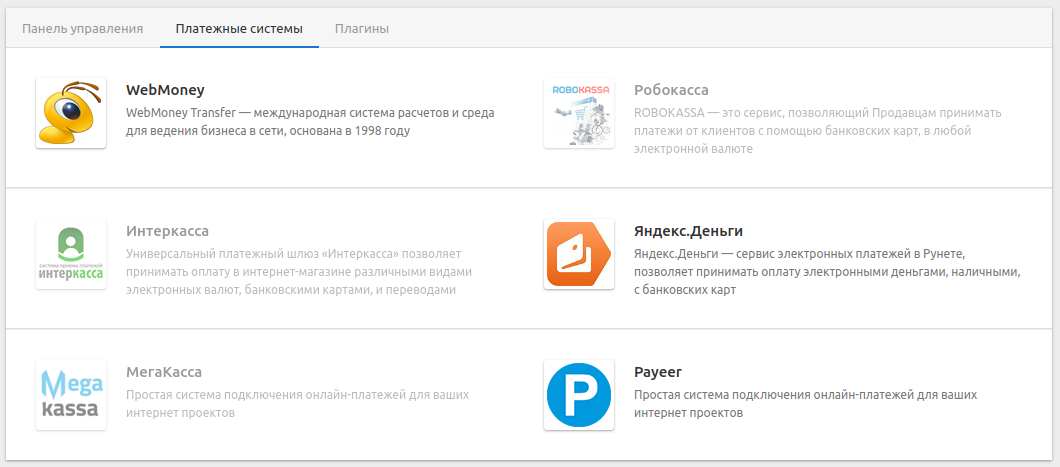Select the Интеркасса payment gateway description

(299, 272)
